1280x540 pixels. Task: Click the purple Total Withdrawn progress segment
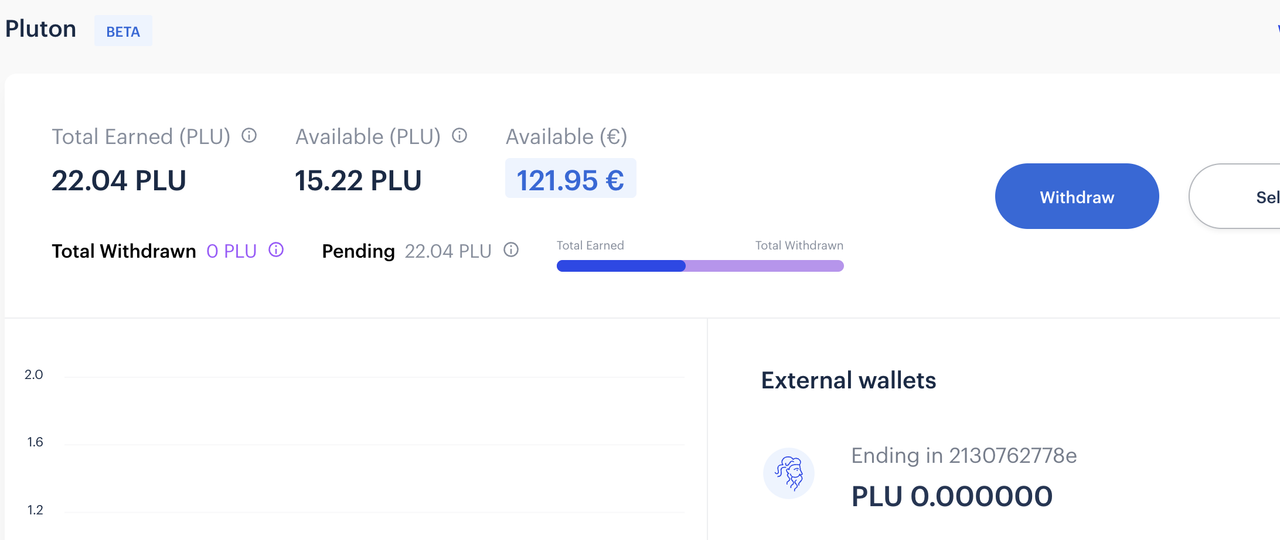point(765,266)
